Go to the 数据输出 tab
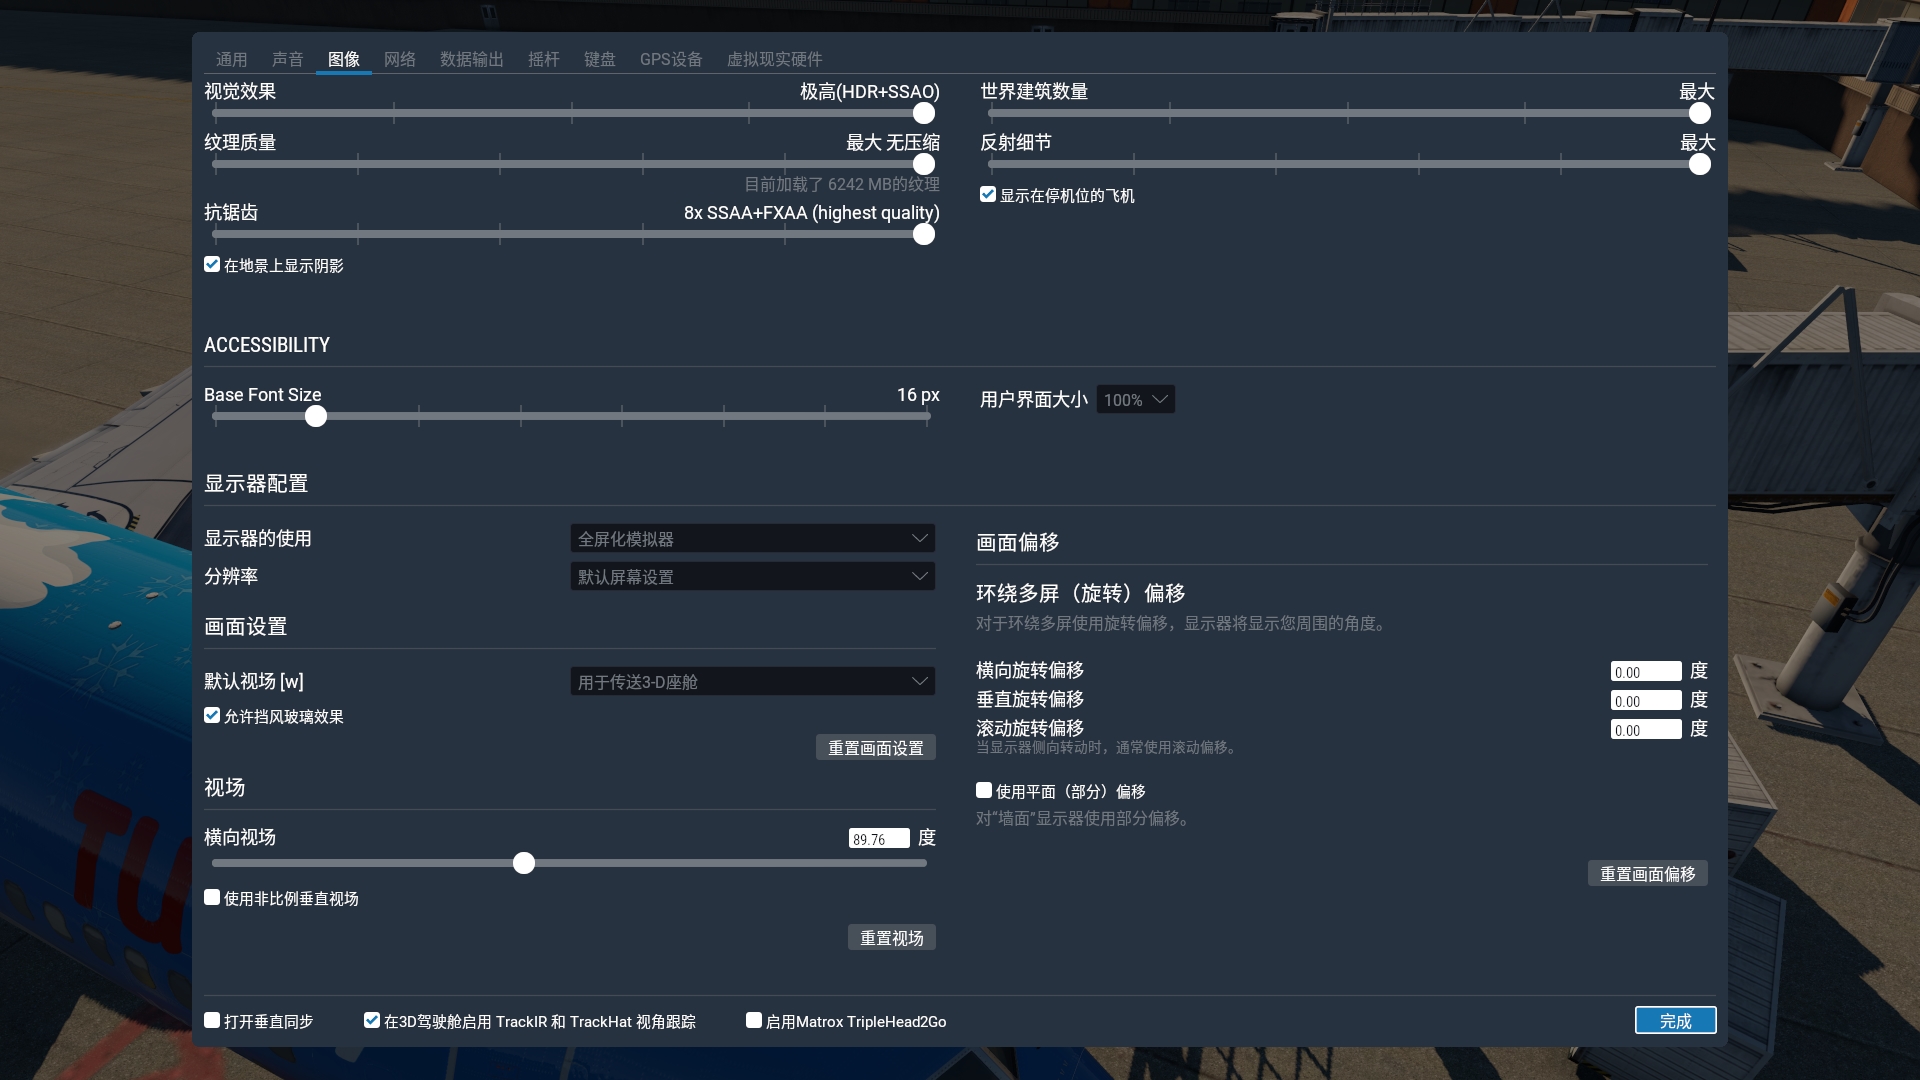 (x=471, y=59)
